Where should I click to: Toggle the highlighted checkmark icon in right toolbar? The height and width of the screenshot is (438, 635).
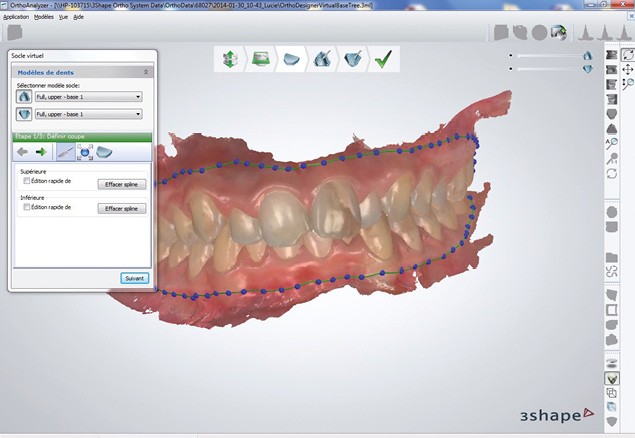611,379
